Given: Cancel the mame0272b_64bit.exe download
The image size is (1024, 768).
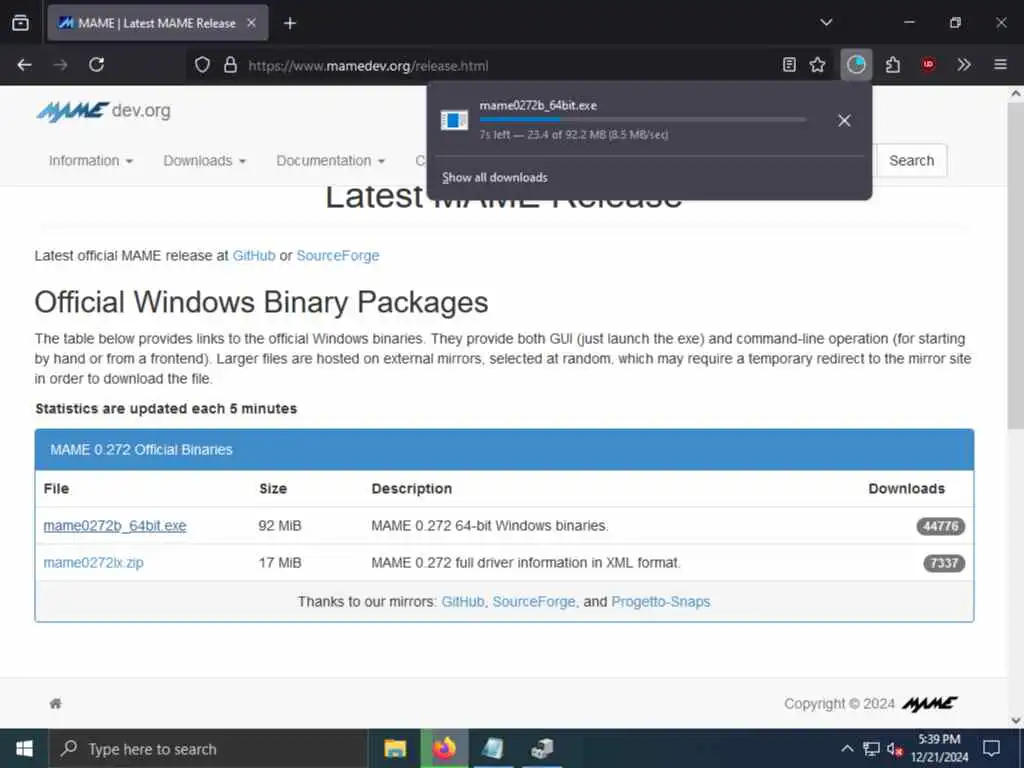Looking at the screenshot, I should click(844, 120).
